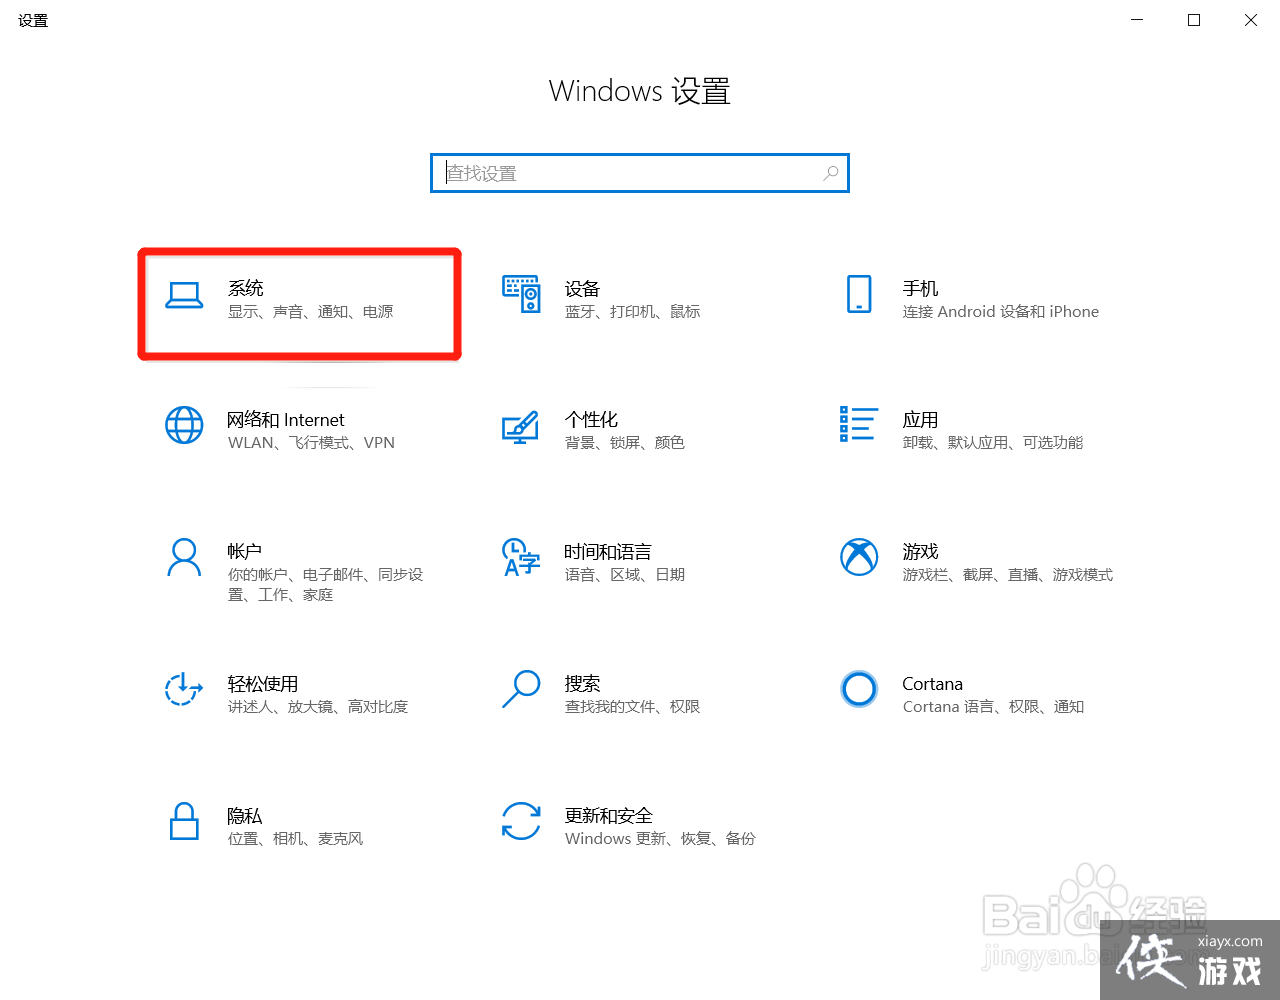Focus the 查找设置 search field
The height and width of the screenshot is (1000, 1280).
[x=640, y=173]
